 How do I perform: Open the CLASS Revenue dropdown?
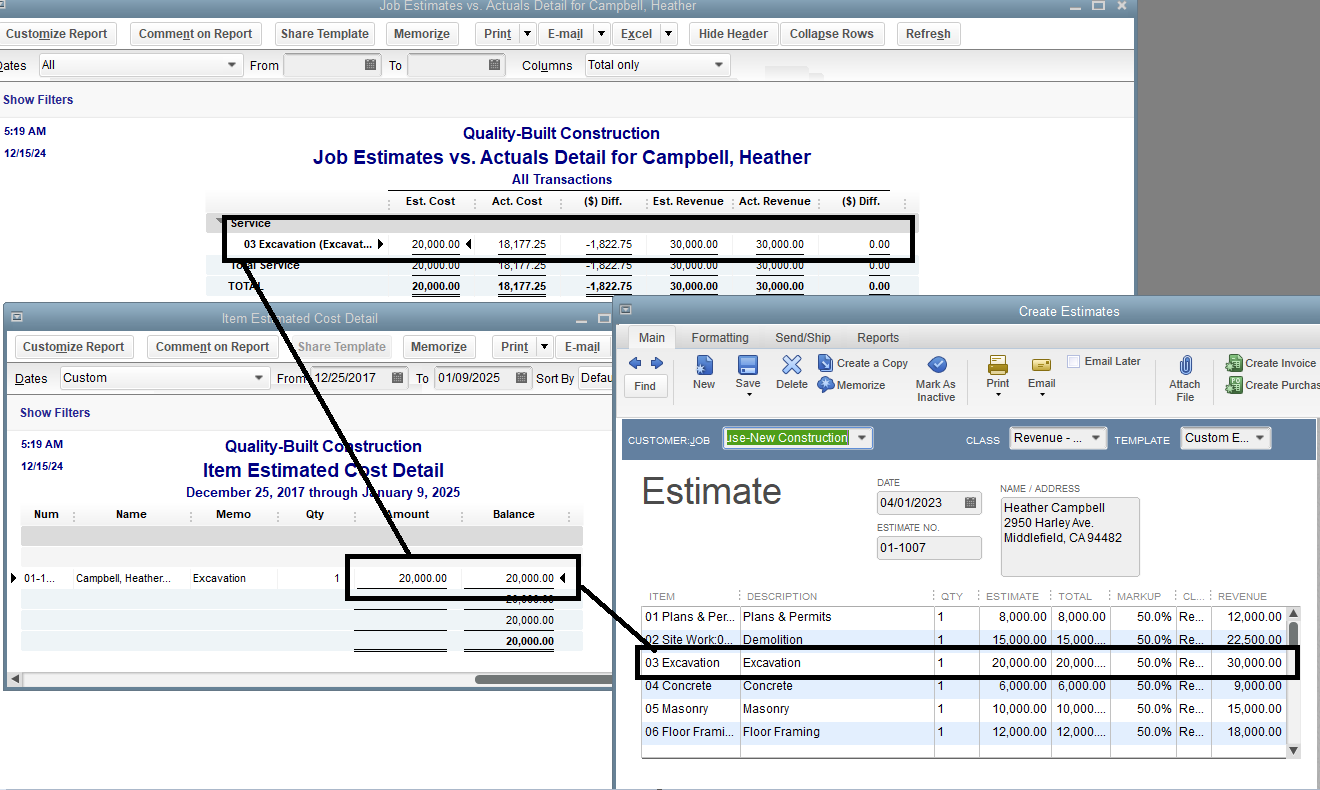(1094, 437)
